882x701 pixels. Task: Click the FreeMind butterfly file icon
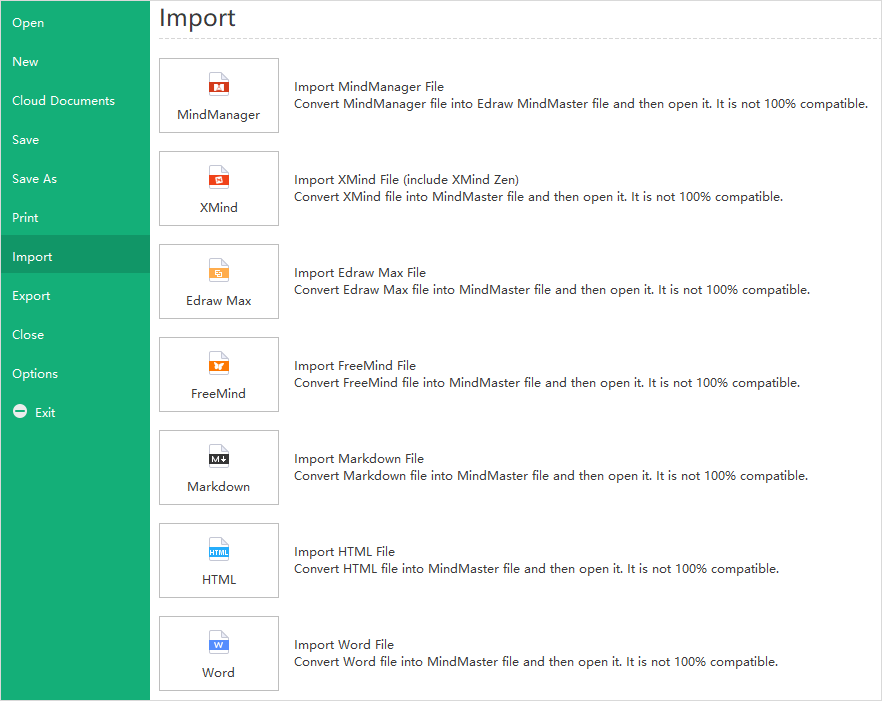point(218,364)
